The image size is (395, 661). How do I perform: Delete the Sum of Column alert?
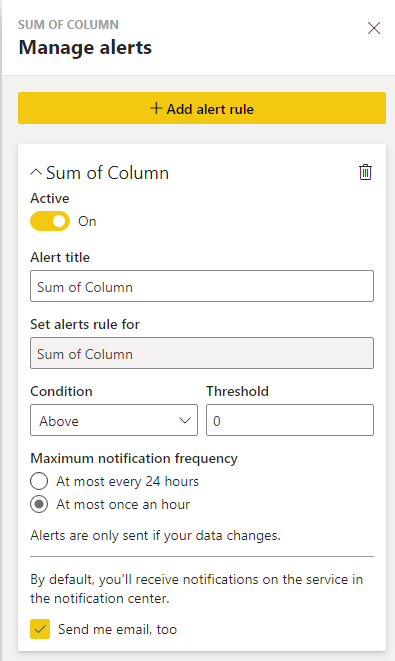(365, 172)
